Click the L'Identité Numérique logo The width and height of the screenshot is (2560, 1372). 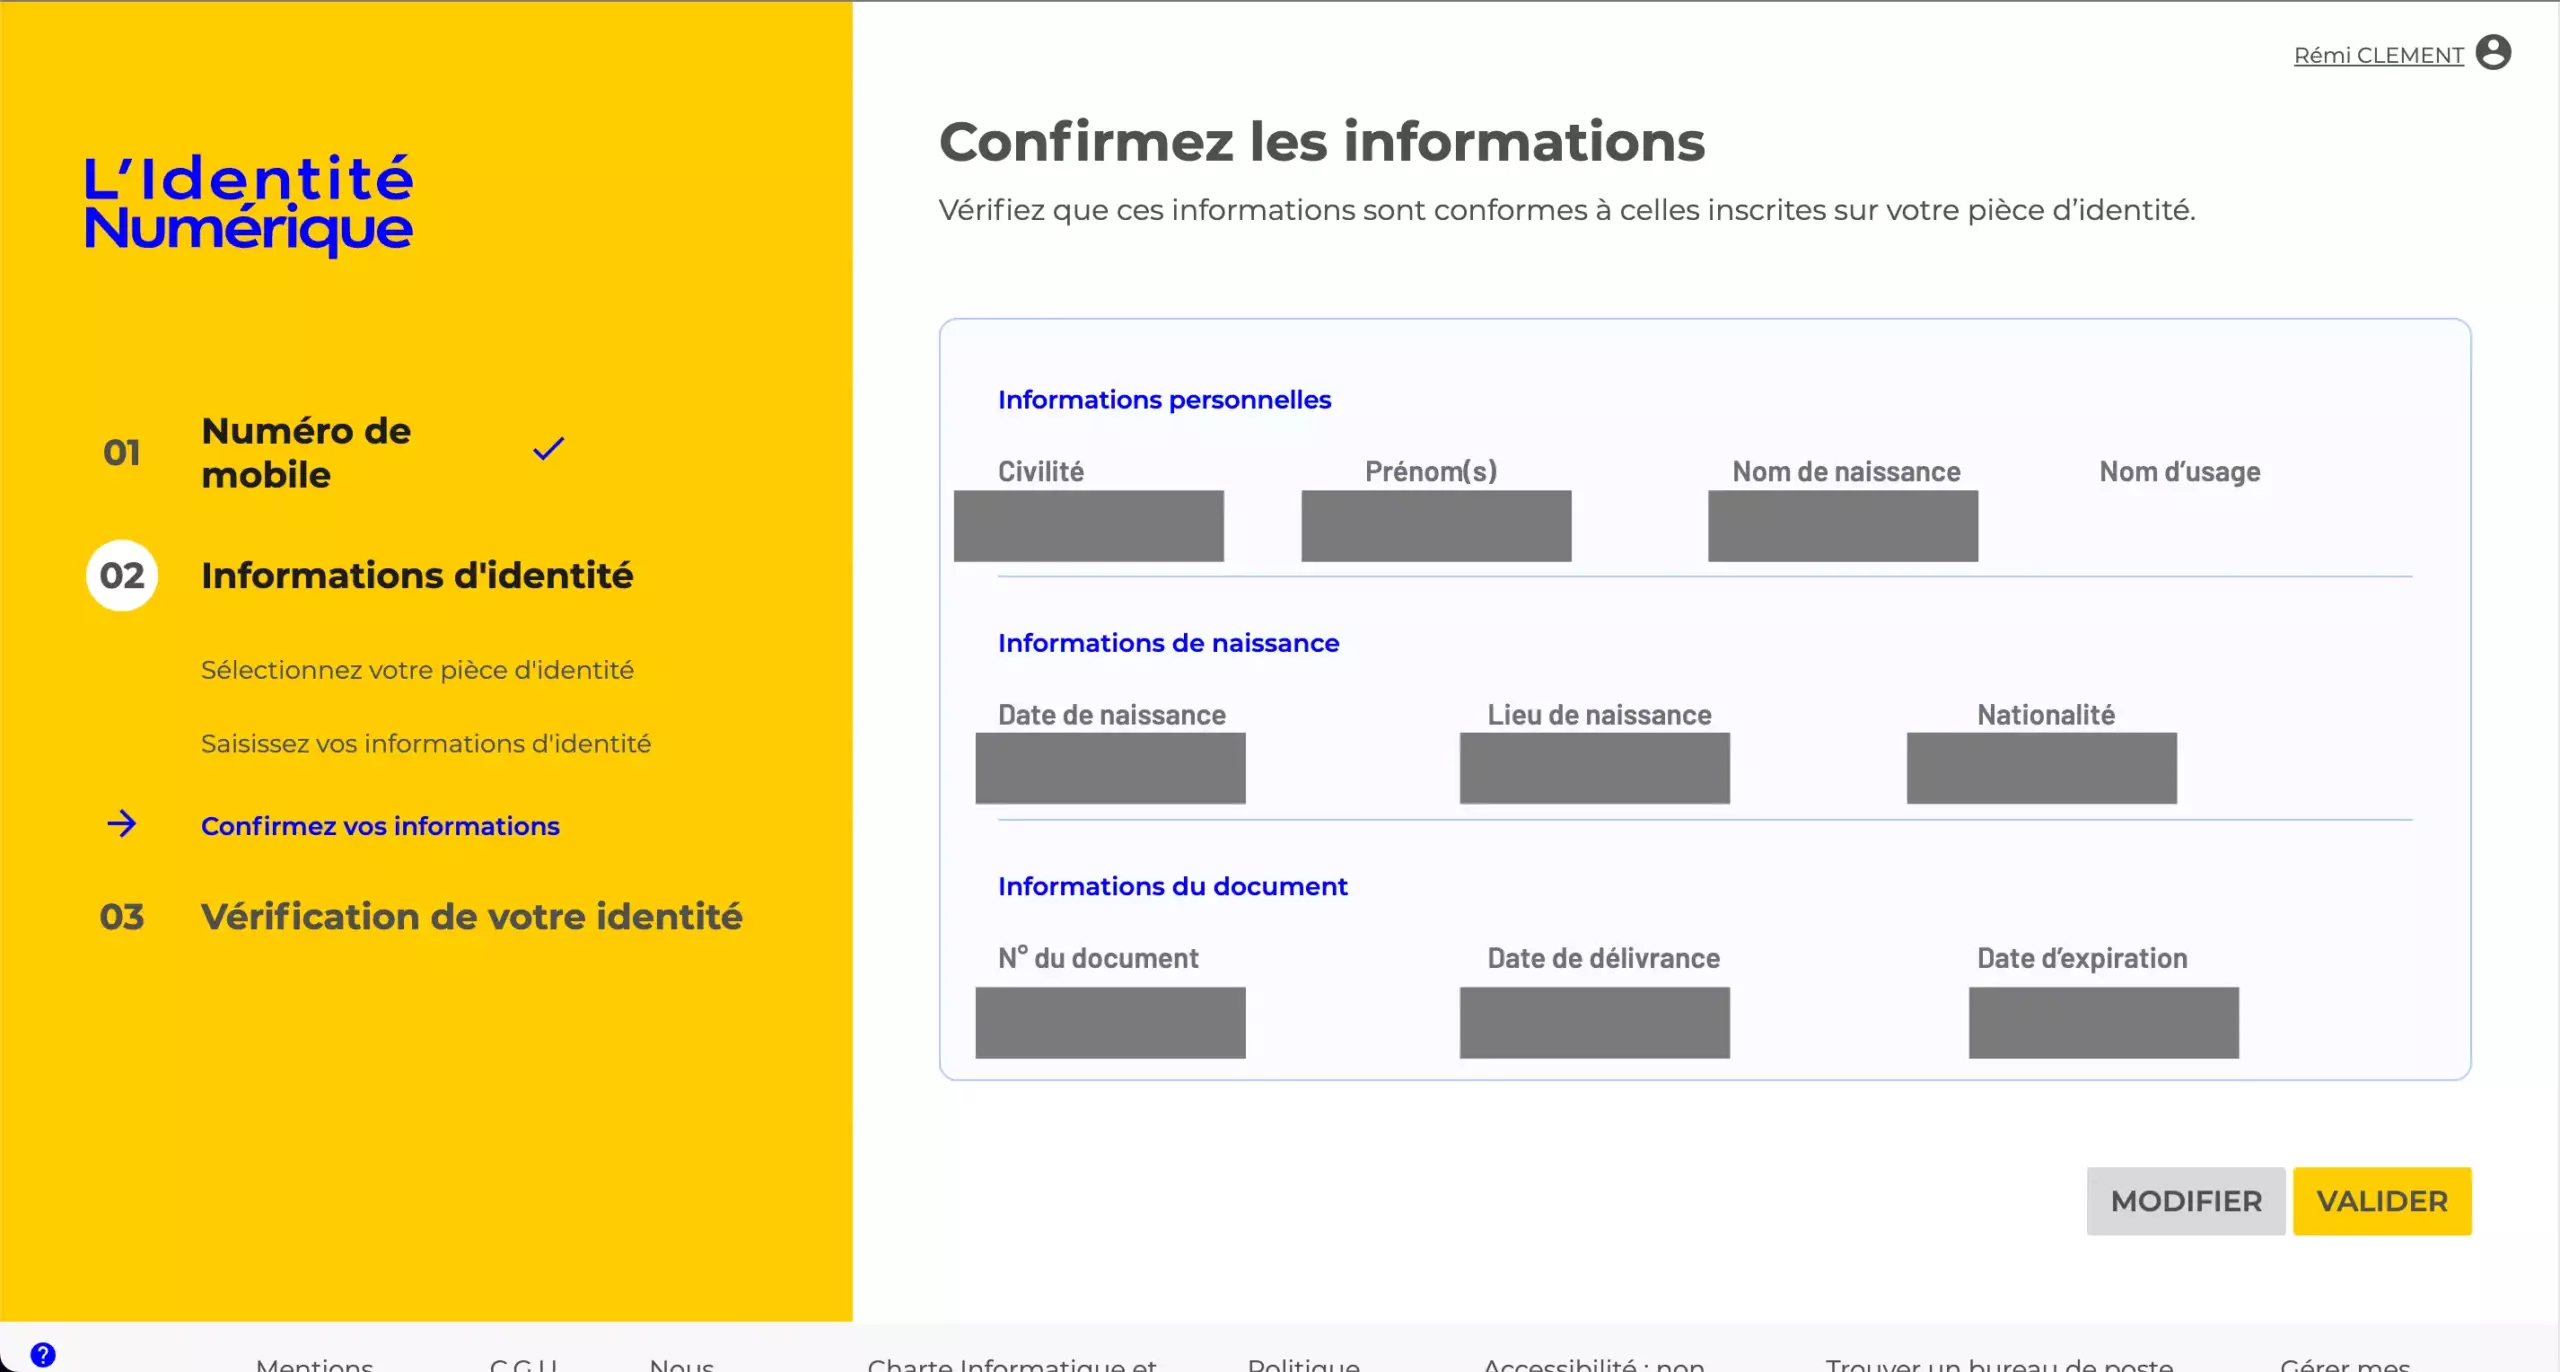point(248,204)
